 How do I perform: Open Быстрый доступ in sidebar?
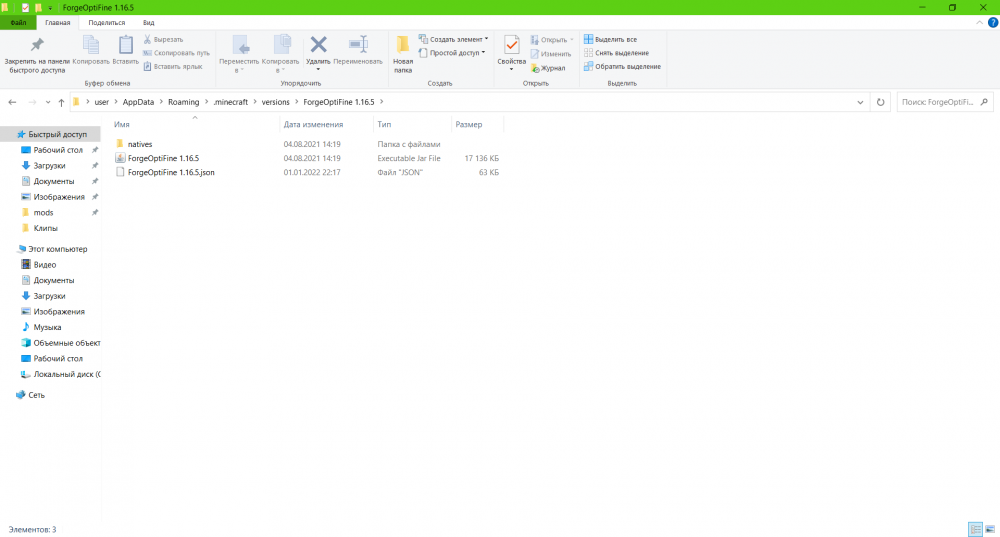coord(56,135)
